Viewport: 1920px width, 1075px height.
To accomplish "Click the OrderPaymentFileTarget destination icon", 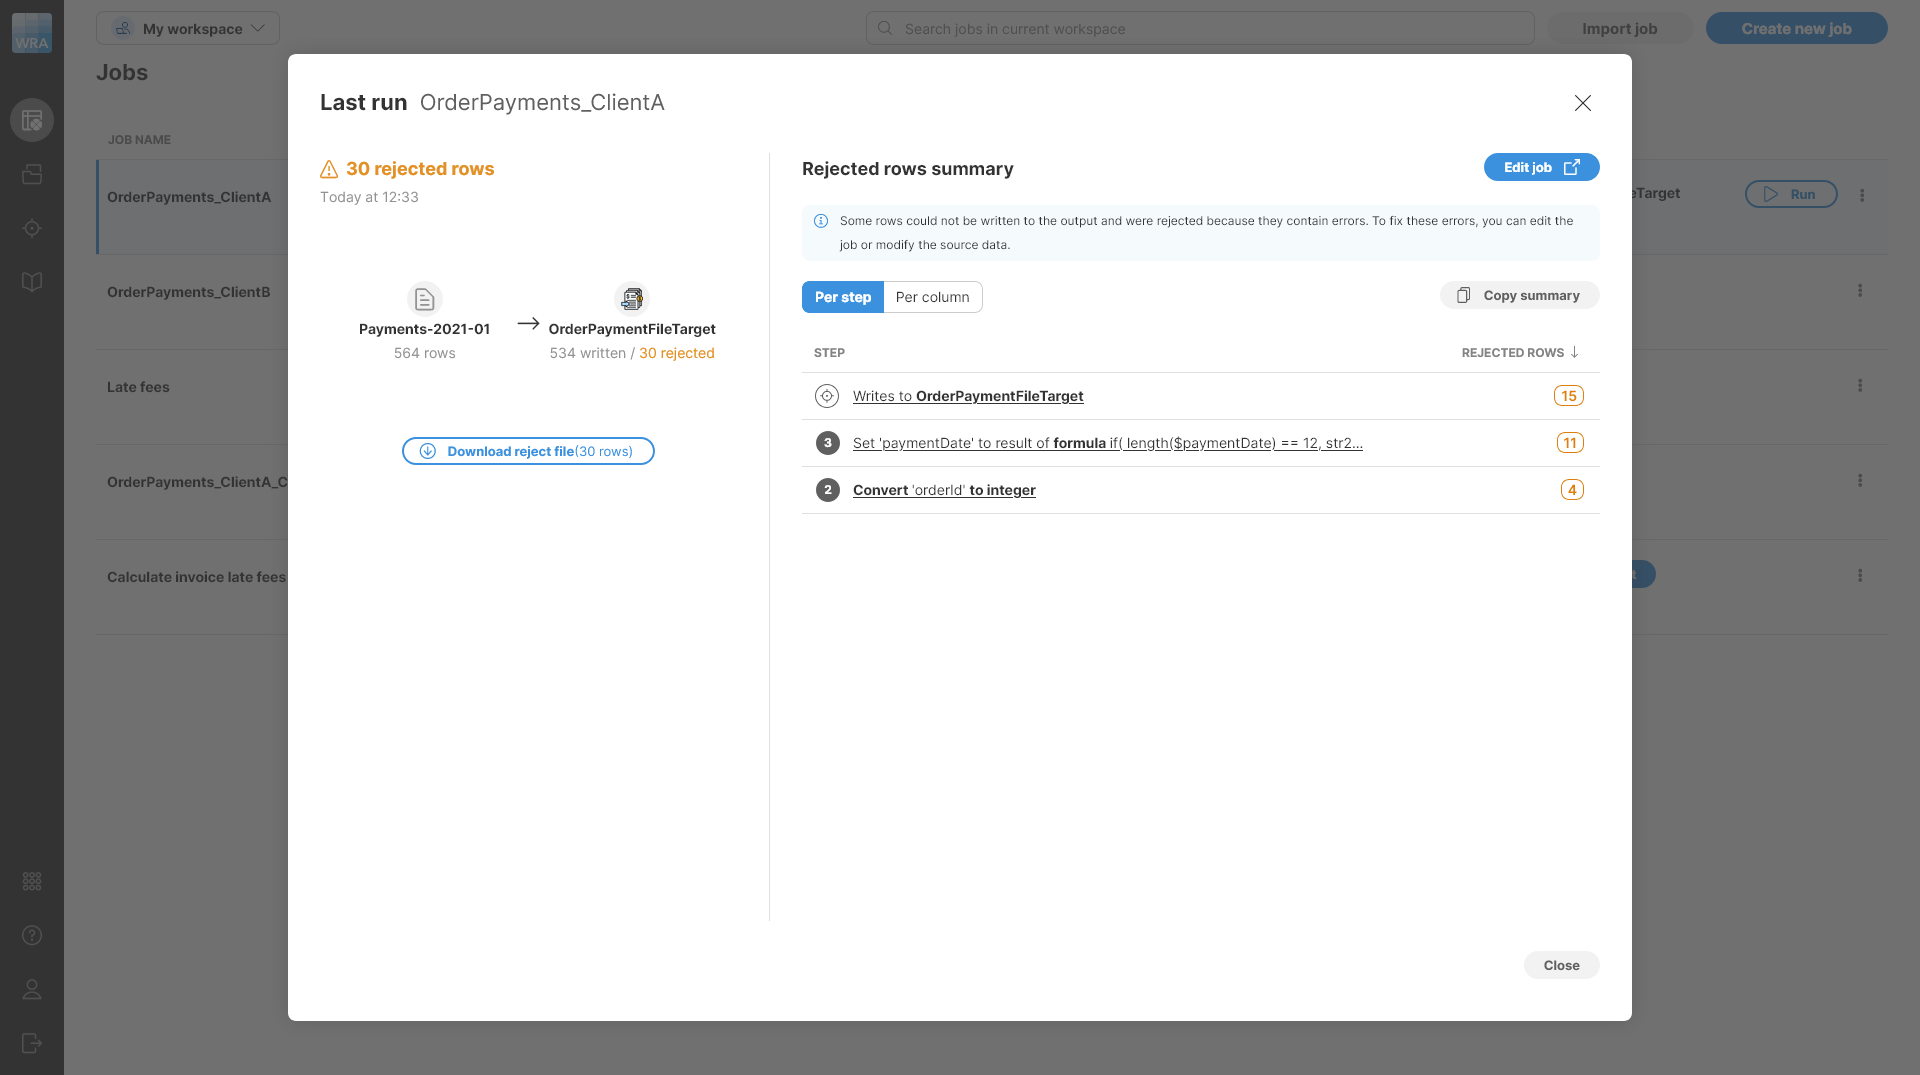I will (x=631, y=299).
